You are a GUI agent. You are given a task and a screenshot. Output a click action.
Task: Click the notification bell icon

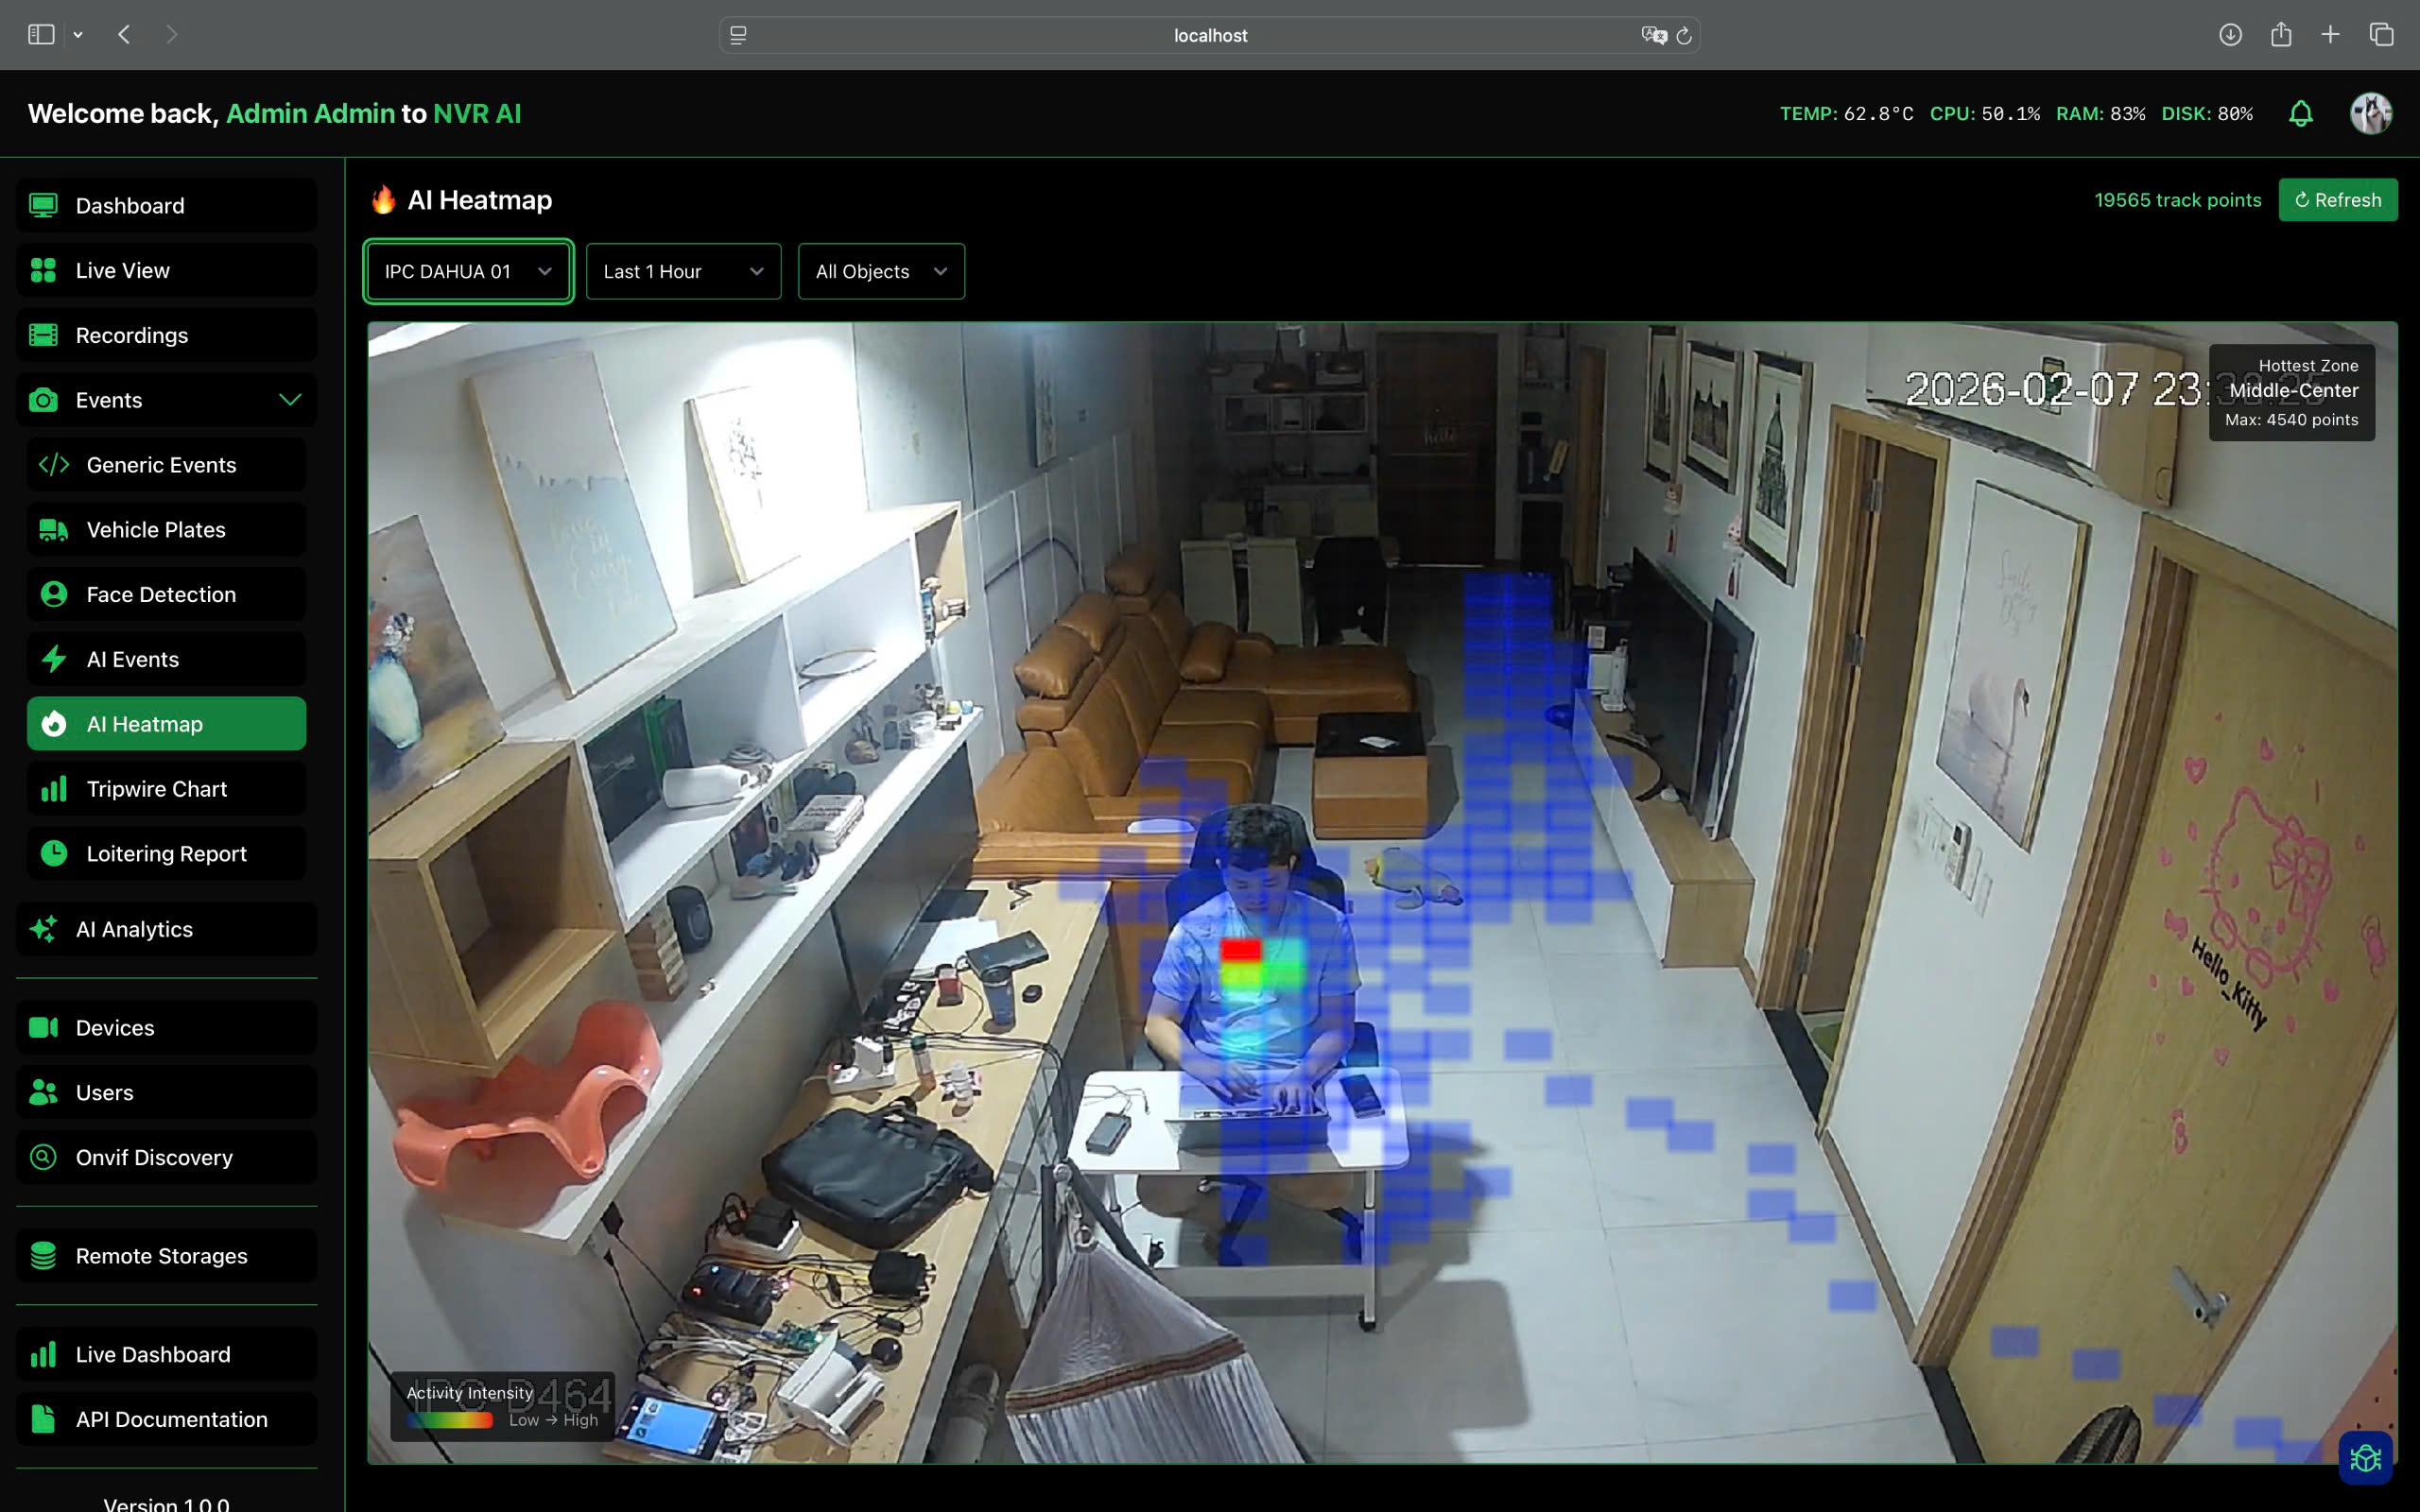pos(2300,113)
